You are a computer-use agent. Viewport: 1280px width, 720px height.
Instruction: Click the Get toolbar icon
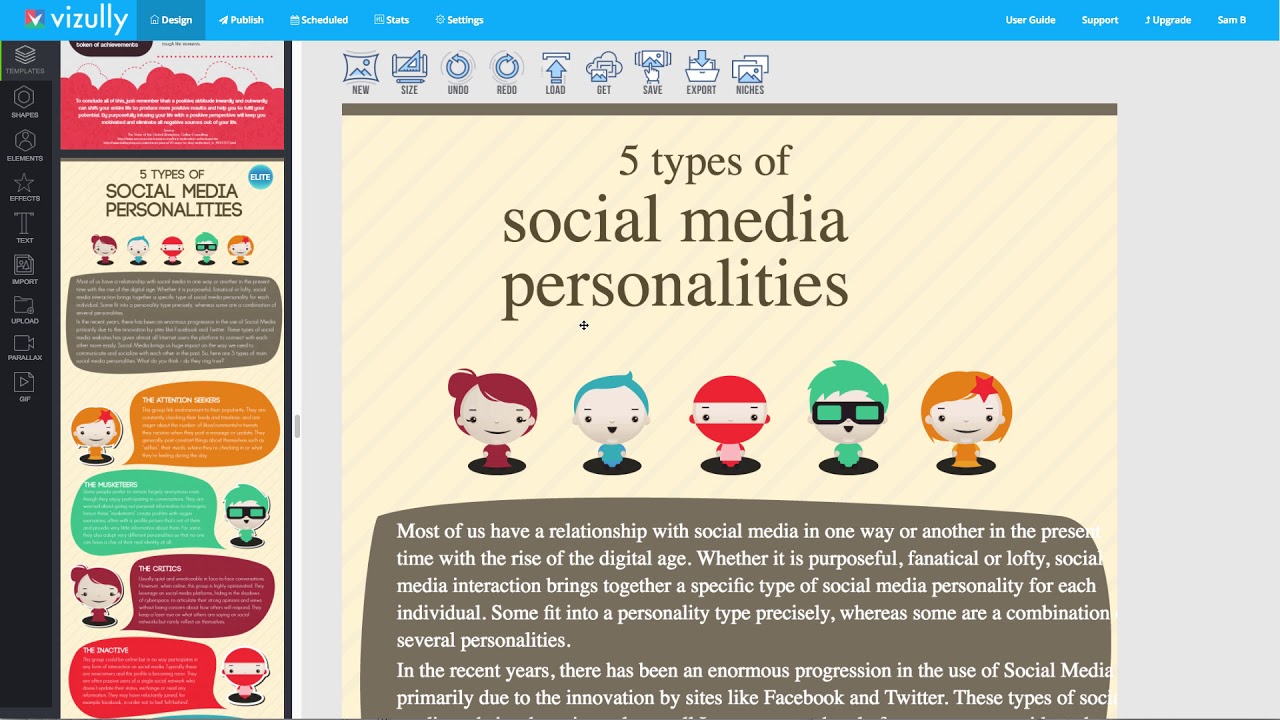click(604, 74)
